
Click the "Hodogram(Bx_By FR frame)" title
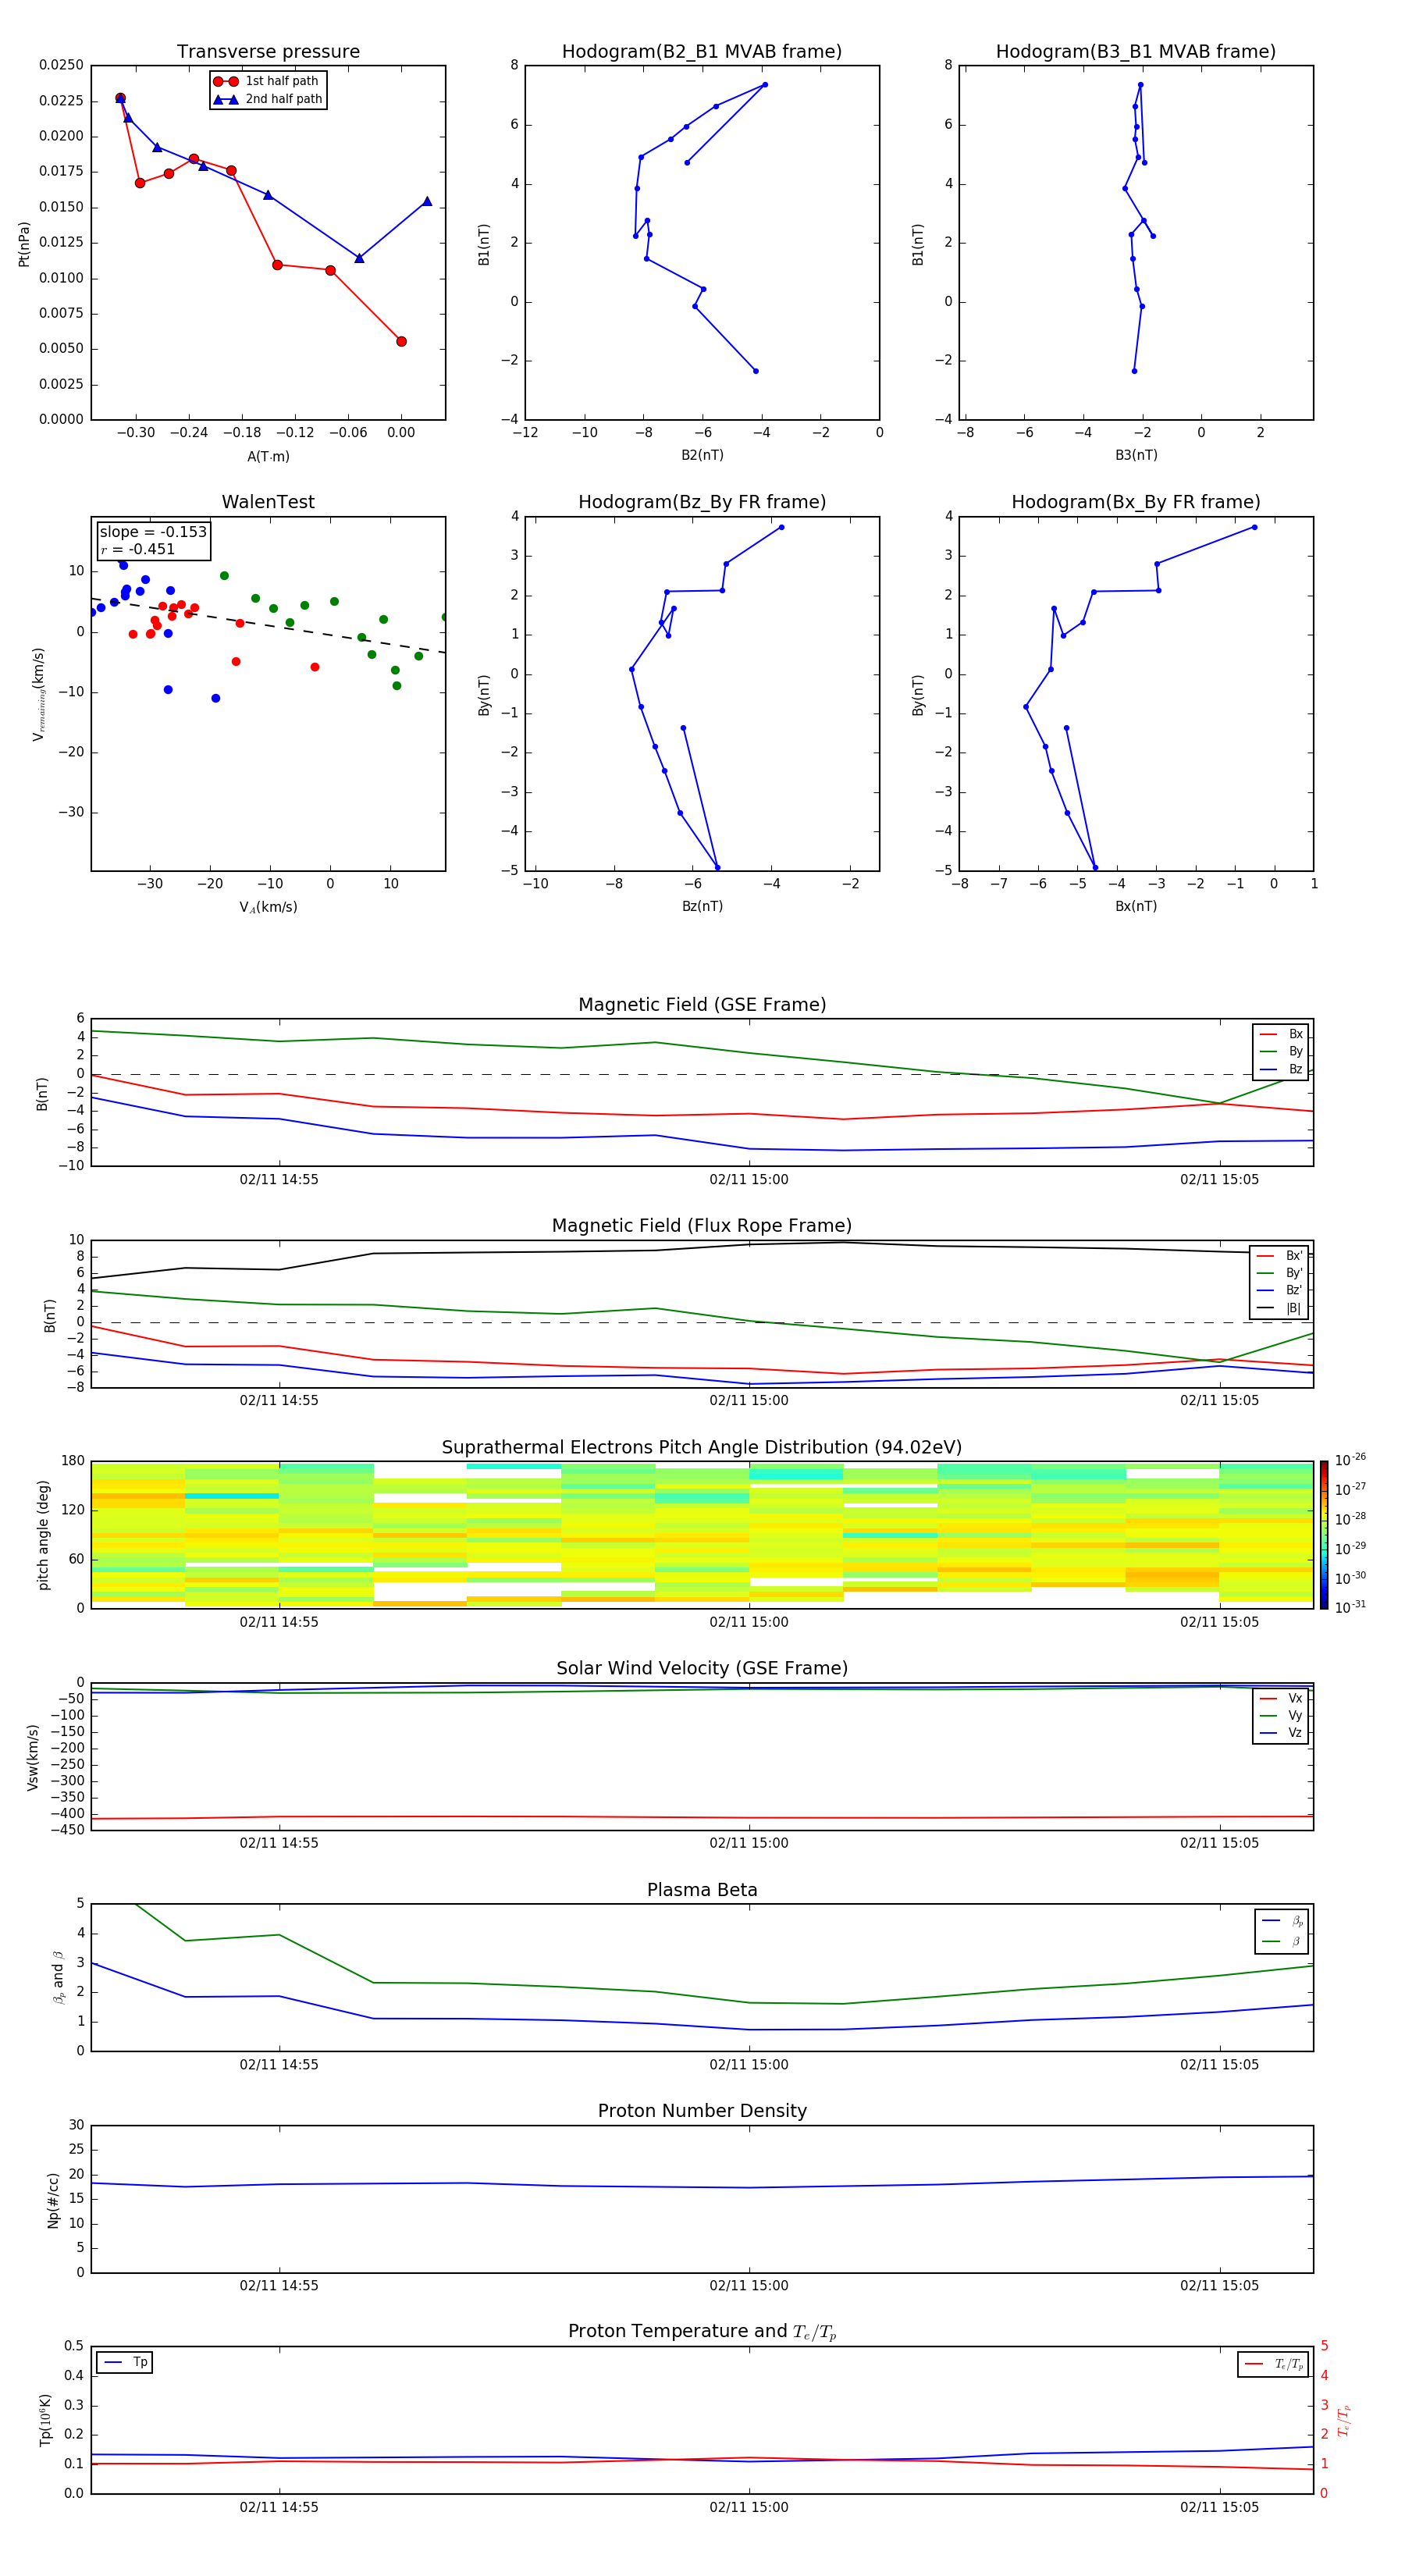tap(1136, 502)
